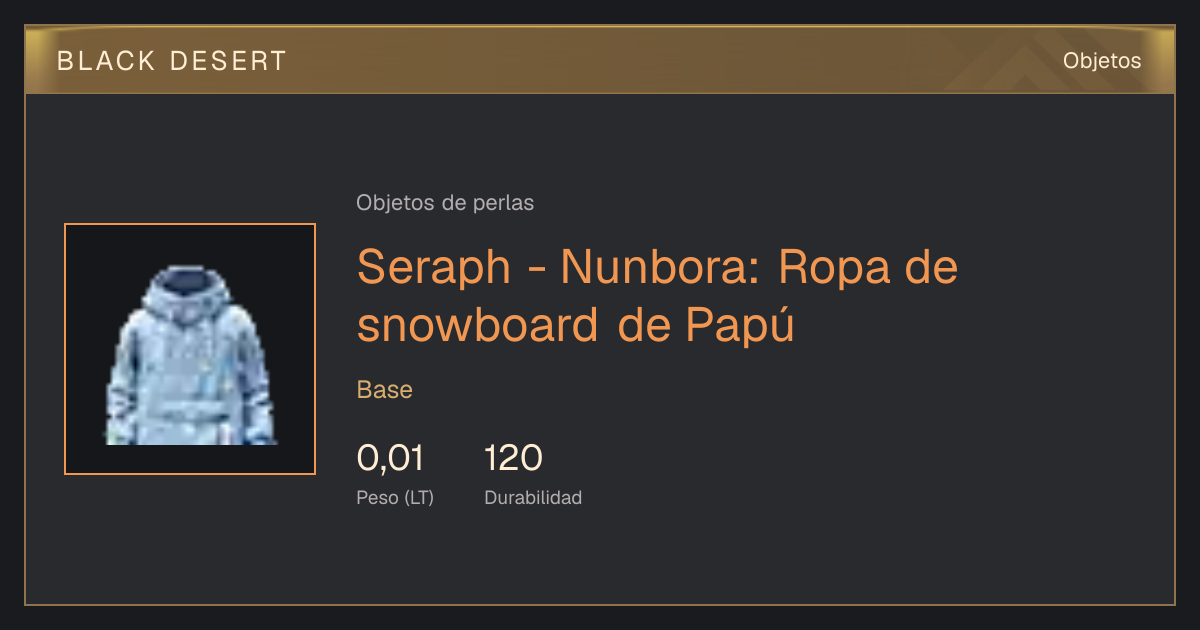1200x630 pixels.
Task: Click the Durabilidad label
Action: [533, 498]
